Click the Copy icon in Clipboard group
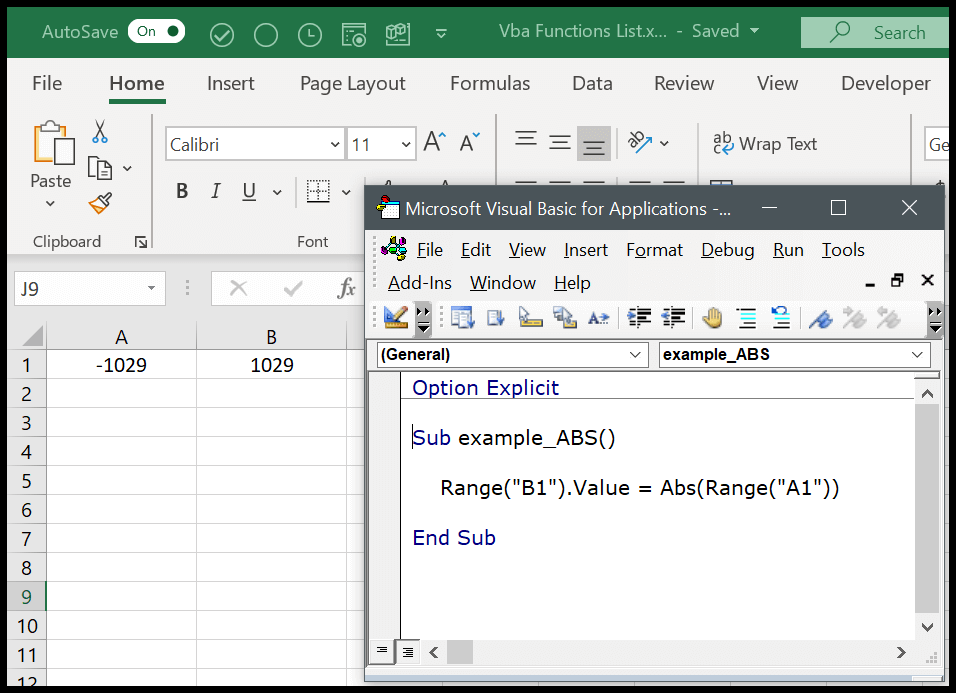Image resolution: width=956 pixels, height=693 pixels. (100, 166)
